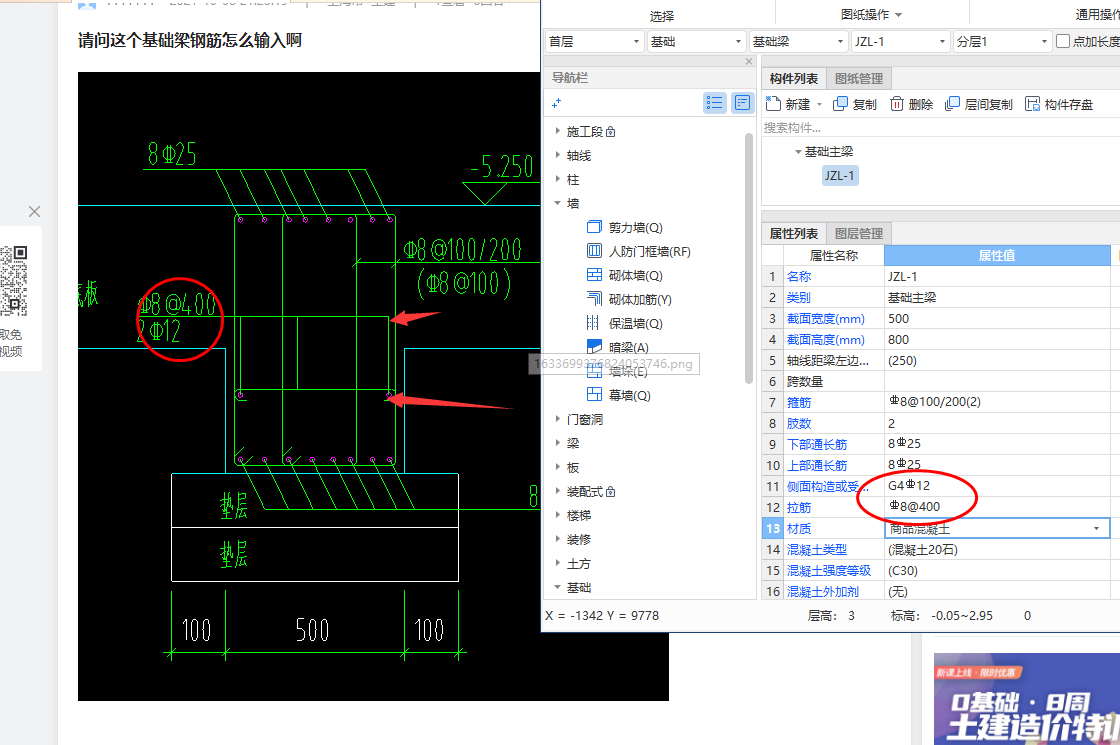Close the navigation bar panel with X
The width and height of the screenshot is (1120, 745).
pyautogui.click(x=749, y=61)
